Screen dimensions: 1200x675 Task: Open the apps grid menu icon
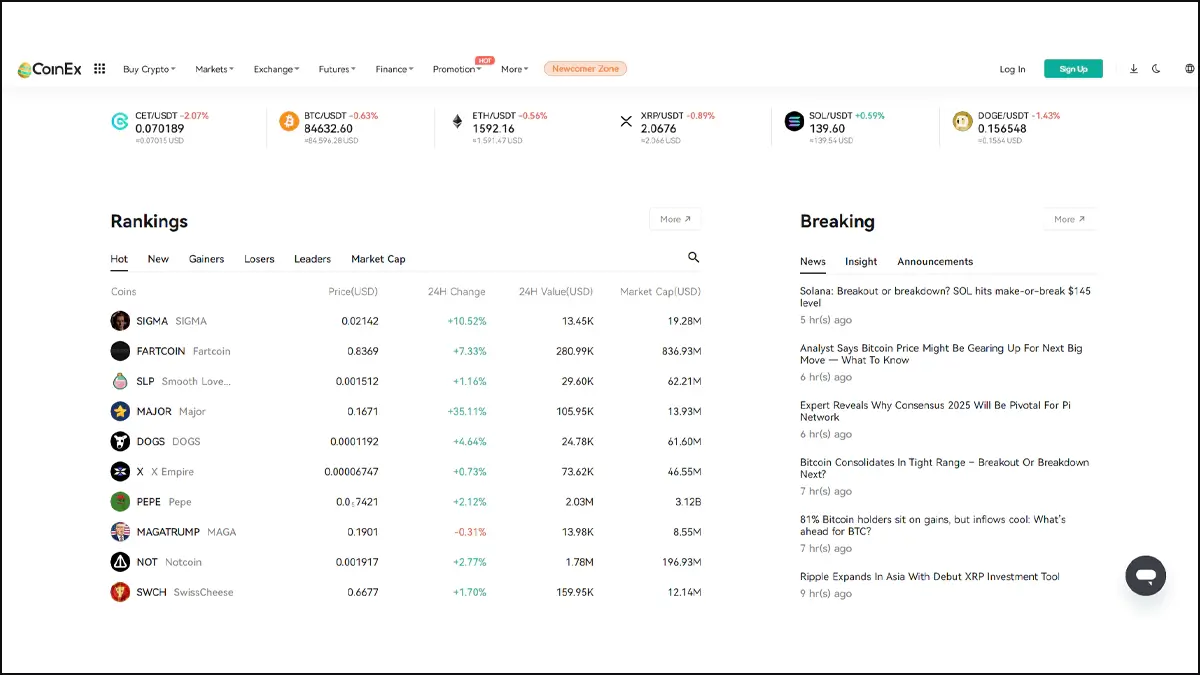[x=100, y=69]
